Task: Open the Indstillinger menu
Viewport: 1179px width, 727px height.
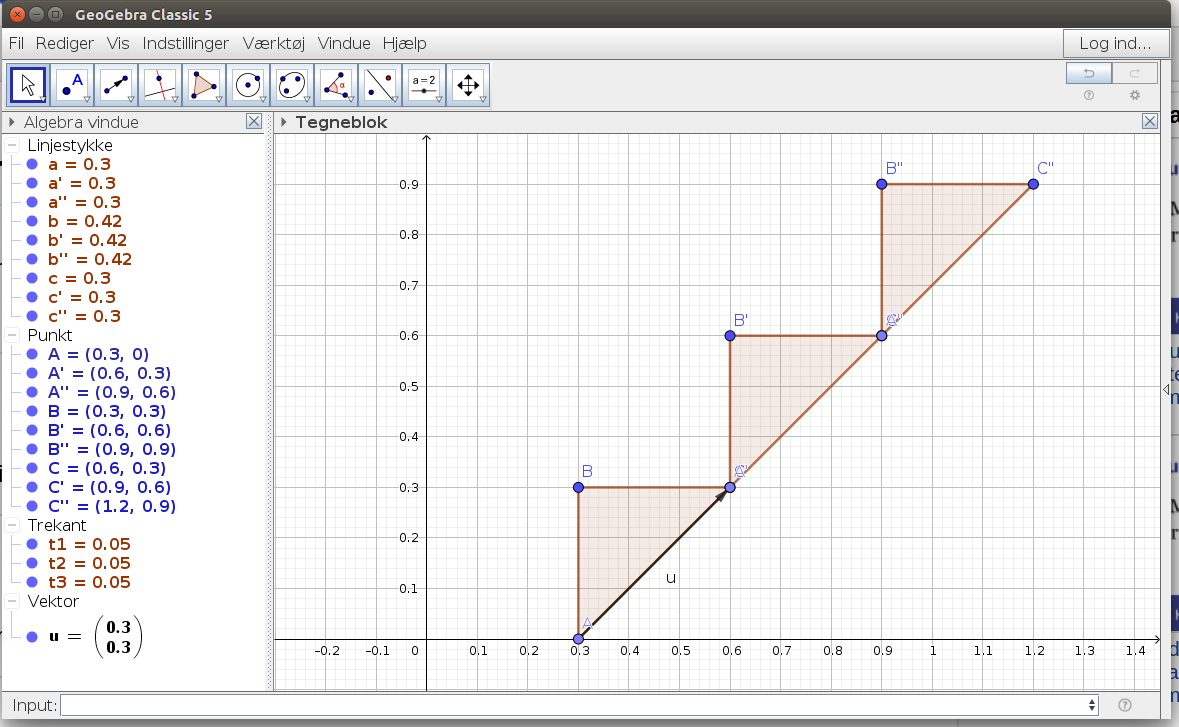Action: [186, 44]
